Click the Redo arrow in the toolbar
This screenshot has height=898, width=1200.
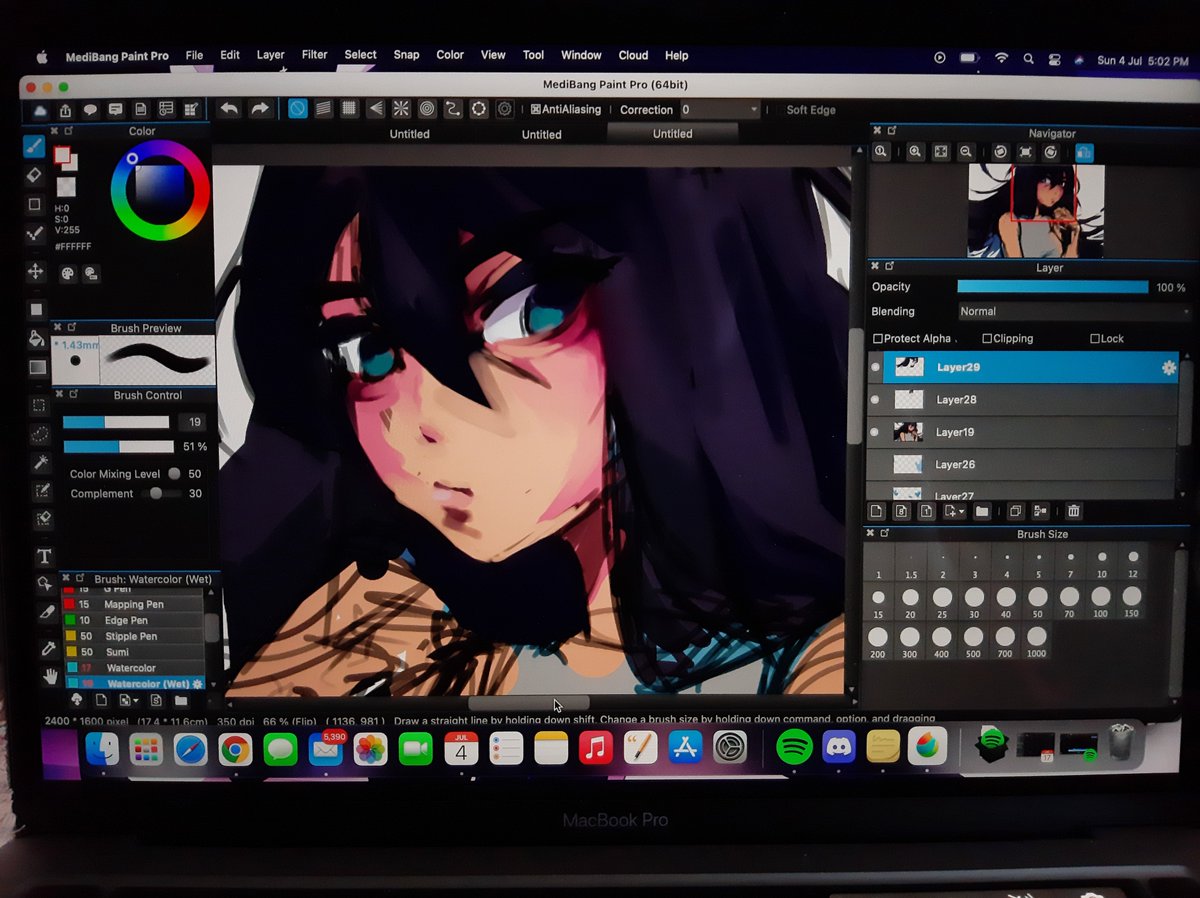coord(260,108)
